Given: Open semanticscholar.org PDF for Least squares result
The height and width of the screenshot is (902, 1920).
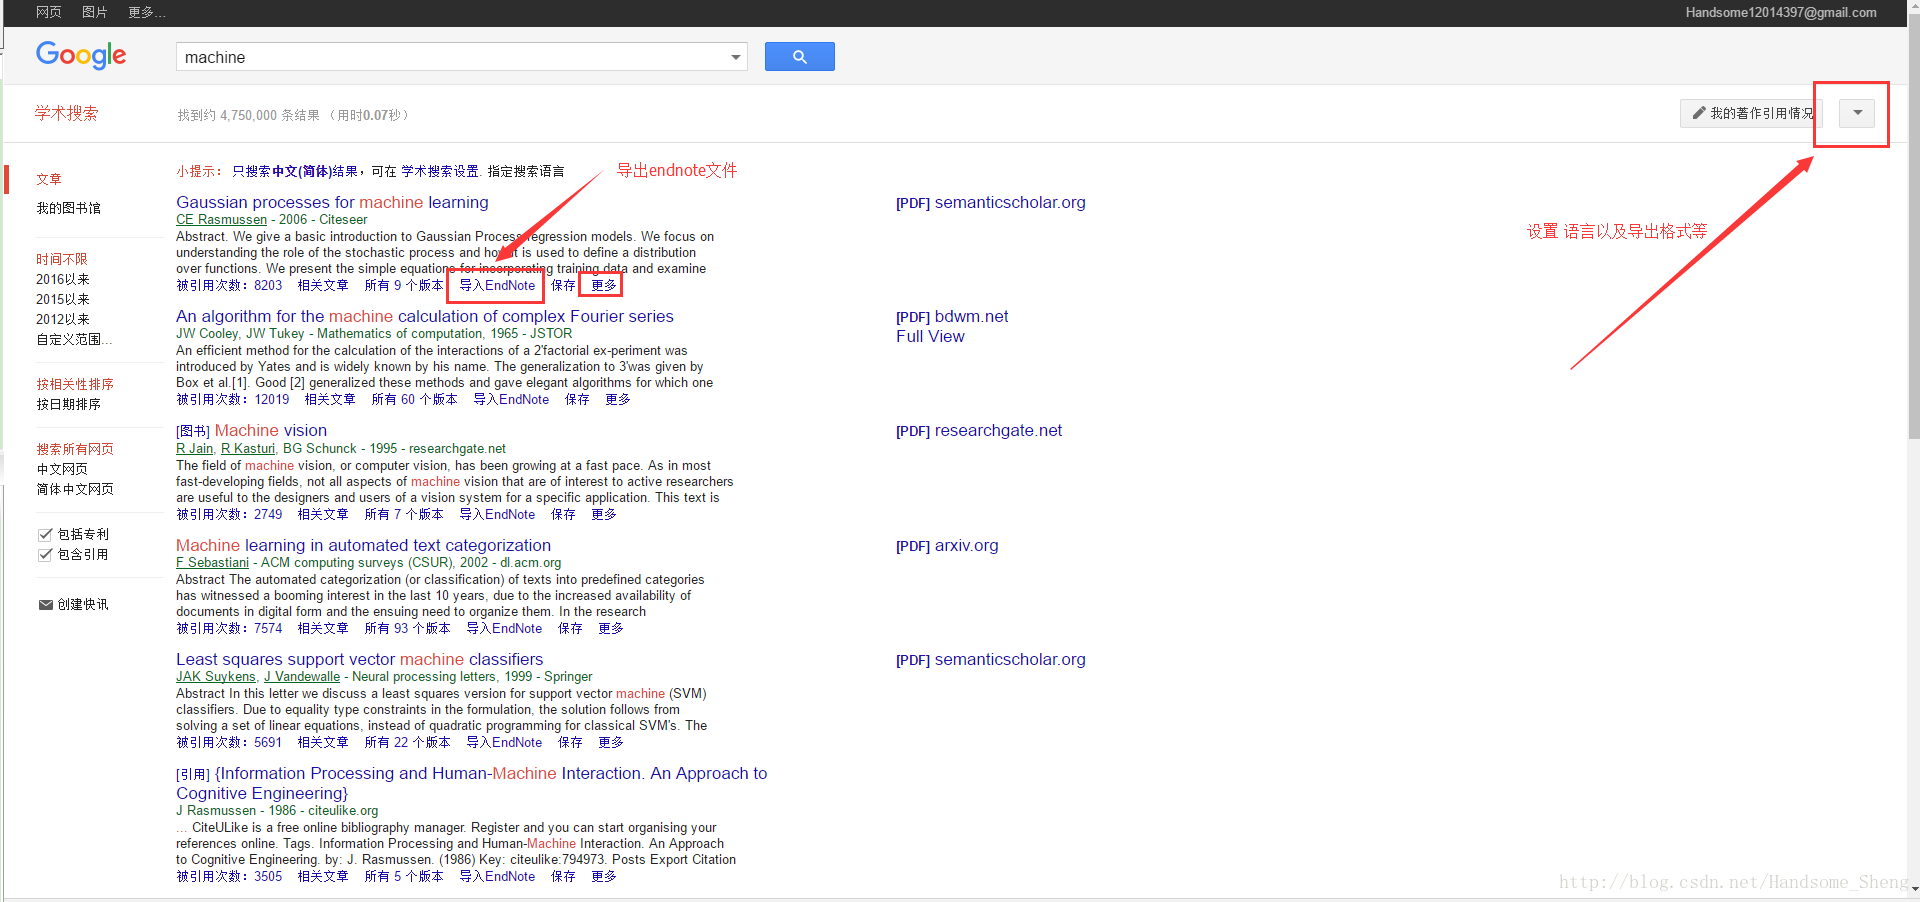Looking at the screenshot, I should click(991, 659).
